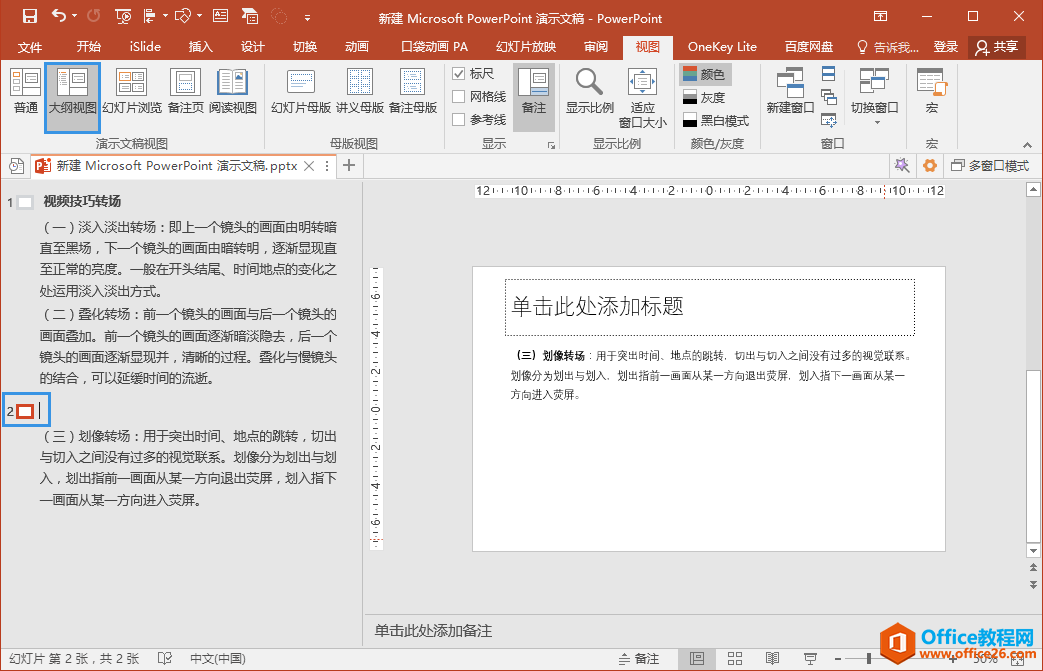Select Grayscale (灰度) color mode
The height and width of the screenshot is (671, 1043).
click(x=704, y=97)
